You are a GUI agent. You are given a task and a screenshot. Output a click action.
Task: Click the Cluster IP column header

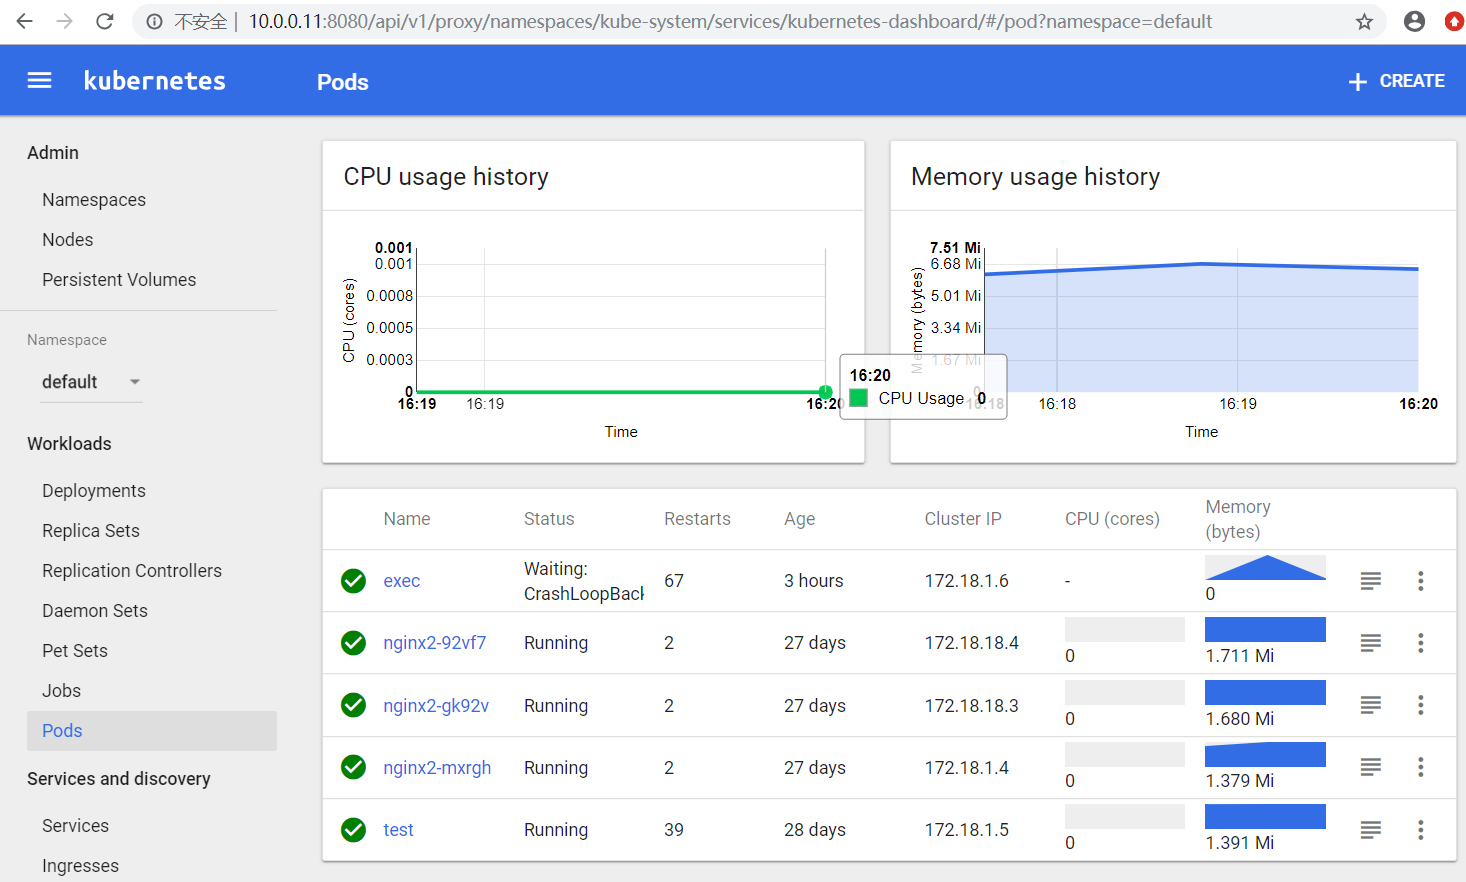click(963, 519)
